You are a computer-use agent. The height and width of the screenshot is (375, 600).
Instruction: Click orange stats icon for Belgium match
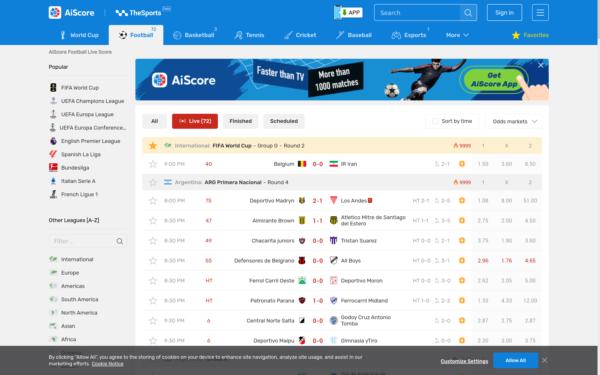coord(462,164)
